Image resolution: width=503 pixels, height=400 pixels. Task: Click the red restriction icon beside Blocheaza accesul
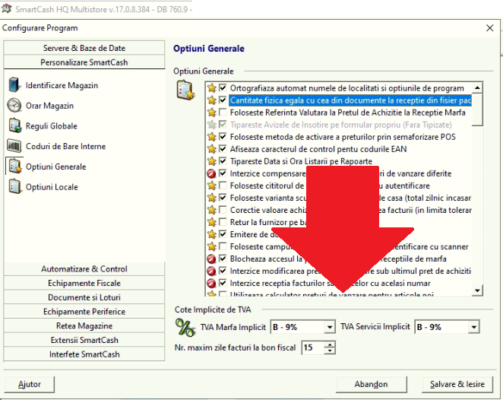click(211, 259)
